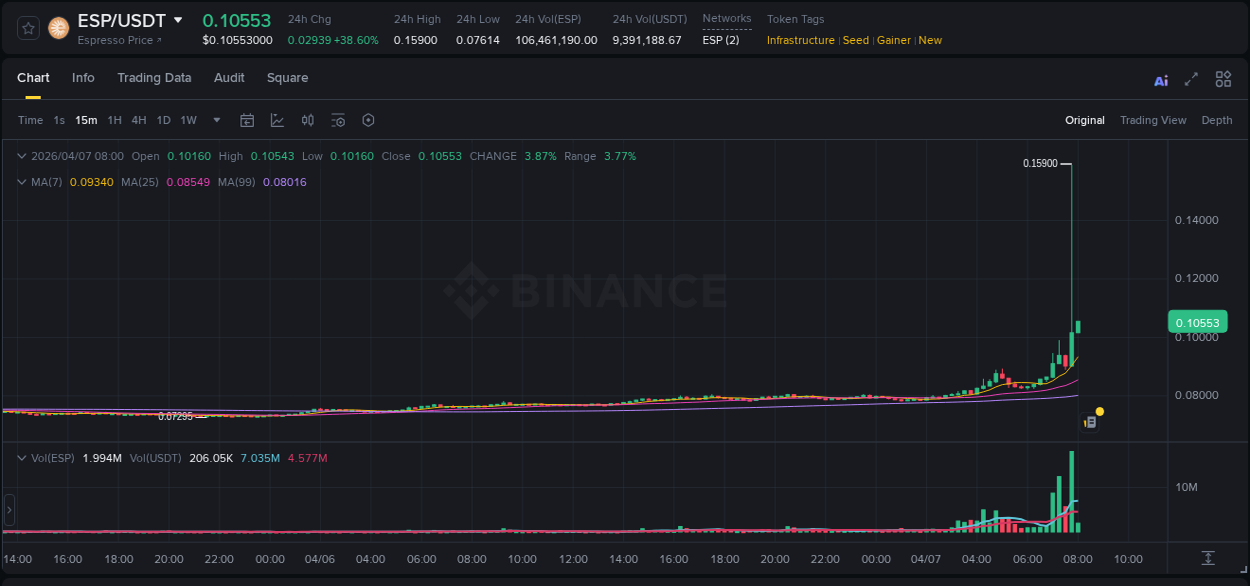Switch chart to 1D interval
Screen dimensions: 1250x586
pyautogui.click(x=162, y=119)
